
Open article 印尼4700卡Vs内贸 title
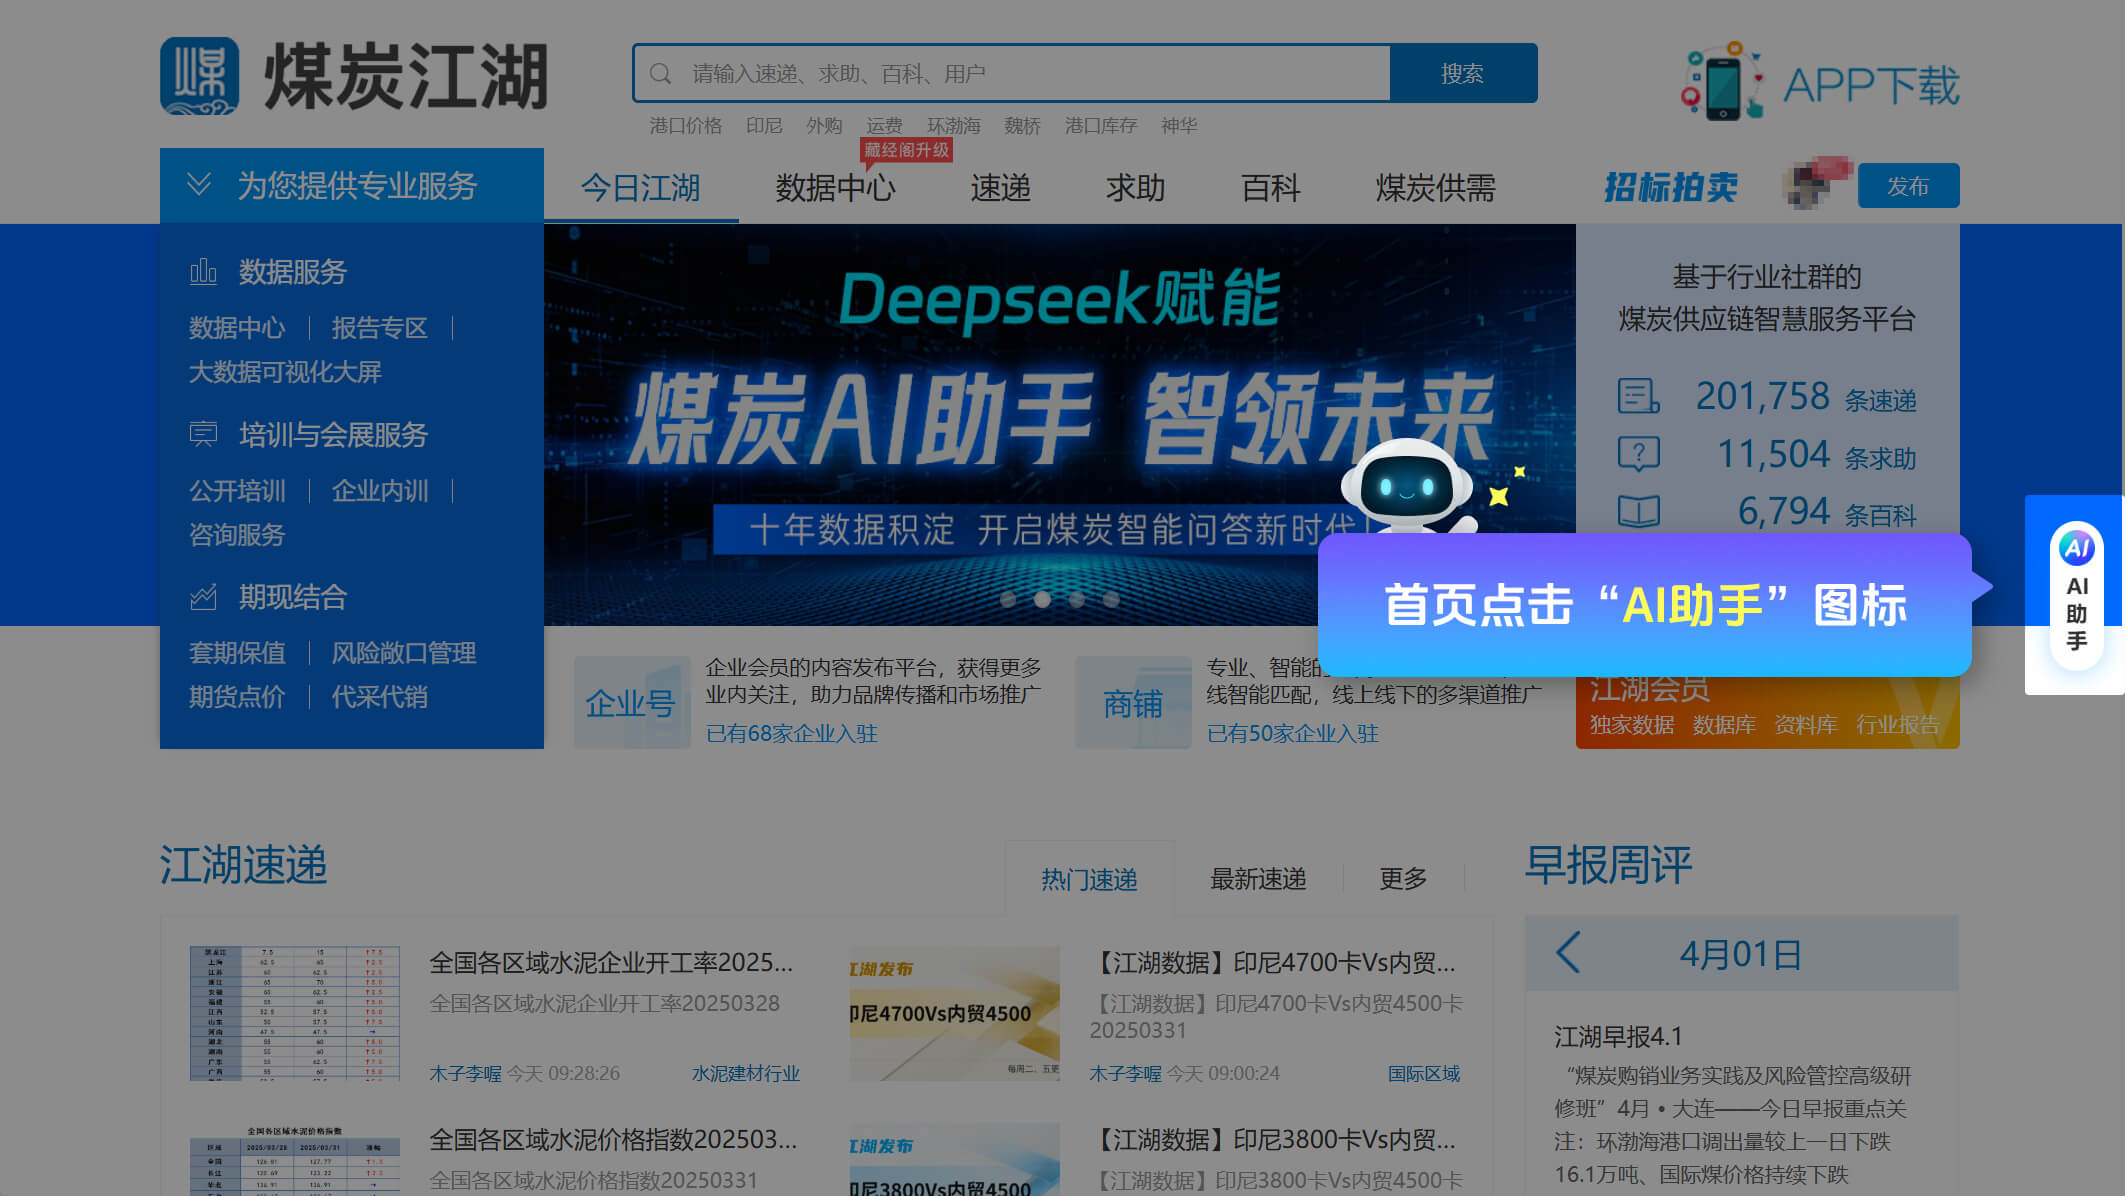tap(1272, 962)
